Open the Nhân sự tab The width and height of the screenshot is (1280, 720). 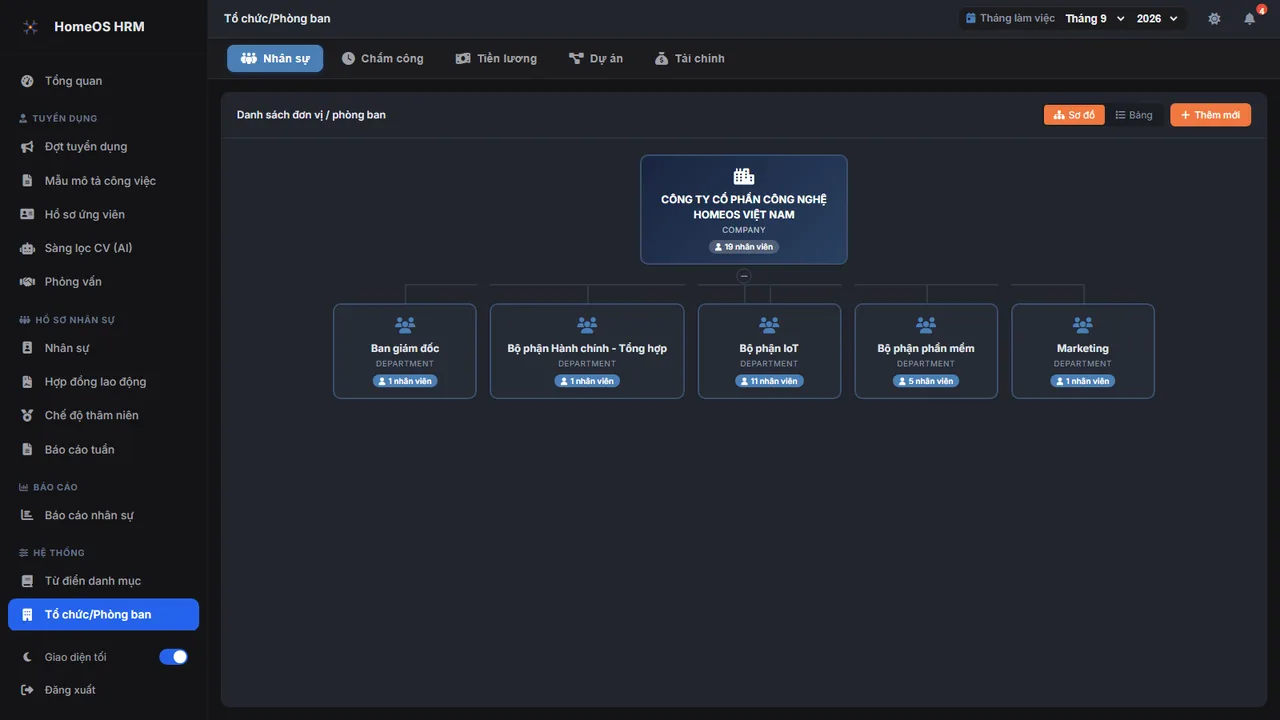coord(275,58)
